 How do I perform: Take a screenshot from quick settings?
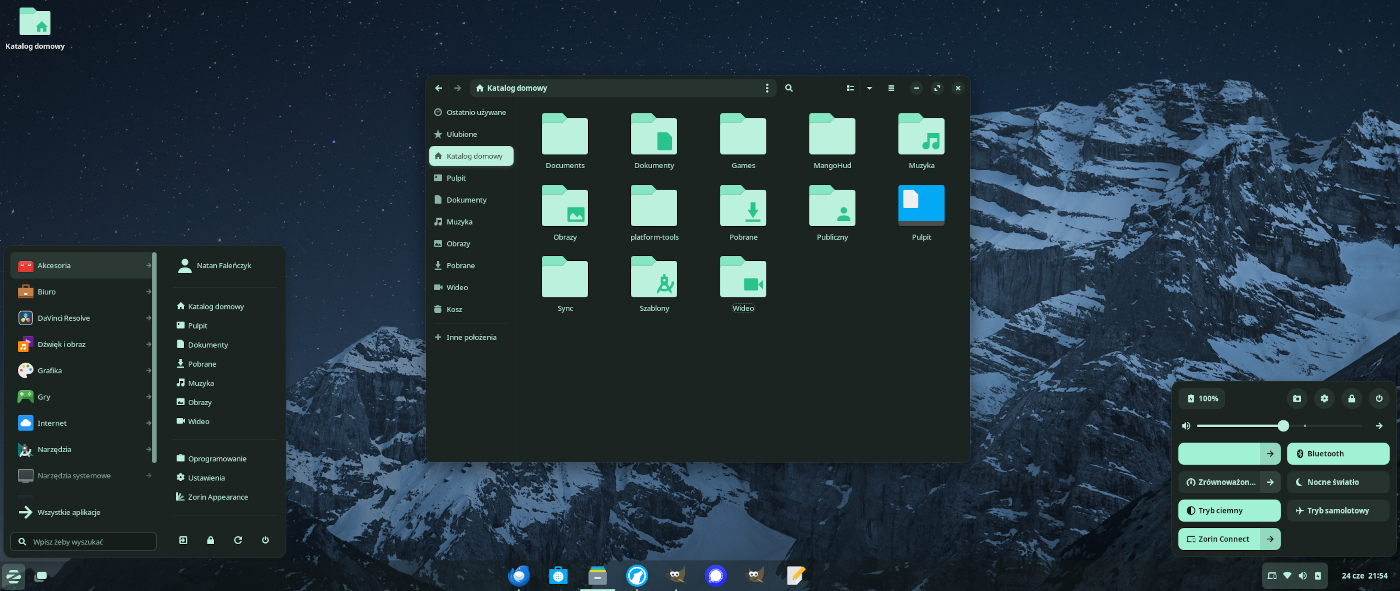tap(1296, 398)
